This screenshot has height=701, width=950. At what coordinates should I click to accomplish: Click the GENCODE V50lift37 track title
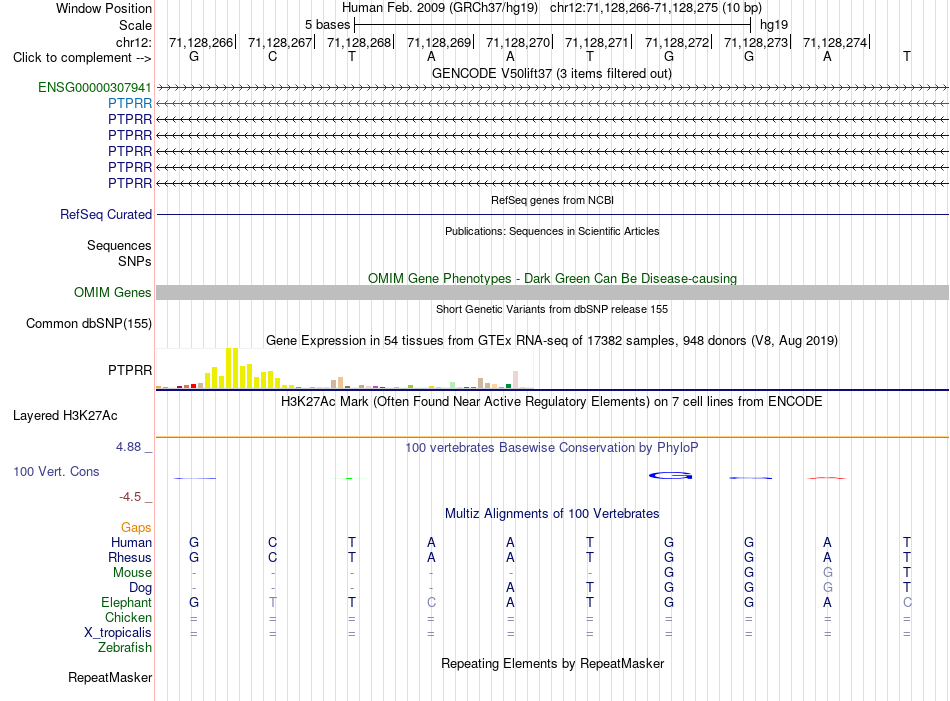pyautogui.click(x=552, y=73)
